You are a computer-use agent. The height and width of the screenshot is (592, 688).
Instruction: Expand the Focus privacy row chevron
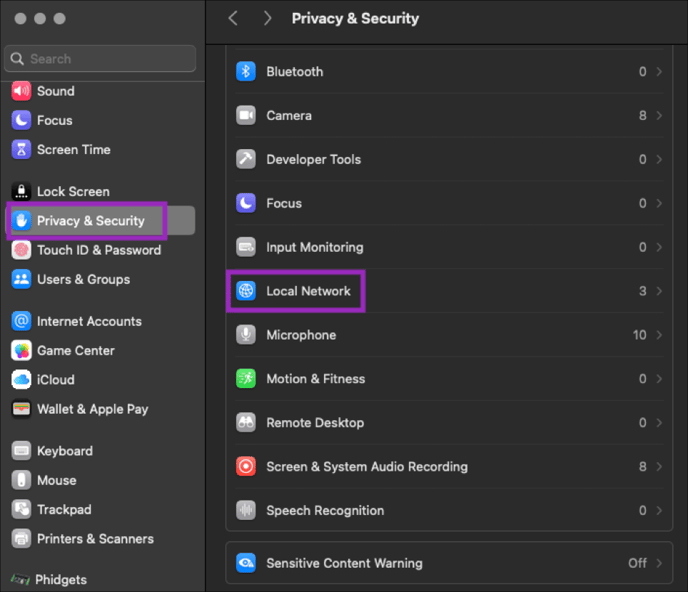click(x=659, y=203)
